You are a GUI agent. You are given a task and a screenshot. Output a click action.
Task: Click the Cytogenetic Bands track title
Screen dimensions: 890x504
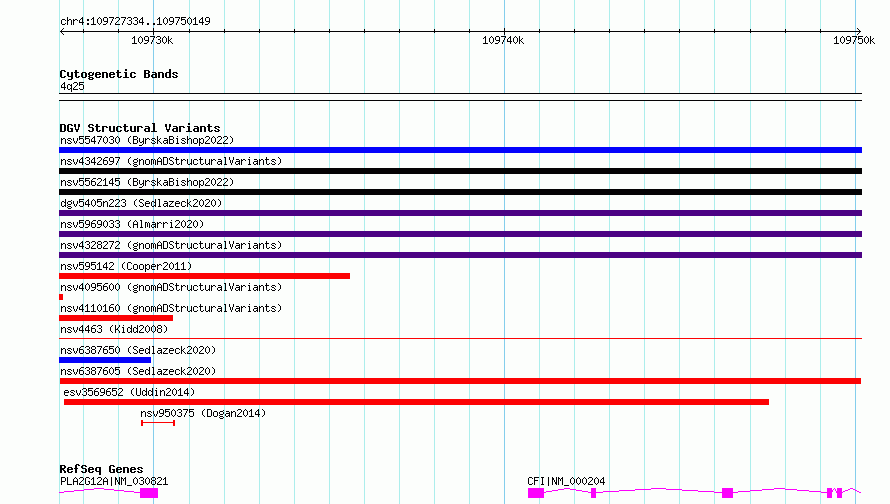(x=119, y=74)
